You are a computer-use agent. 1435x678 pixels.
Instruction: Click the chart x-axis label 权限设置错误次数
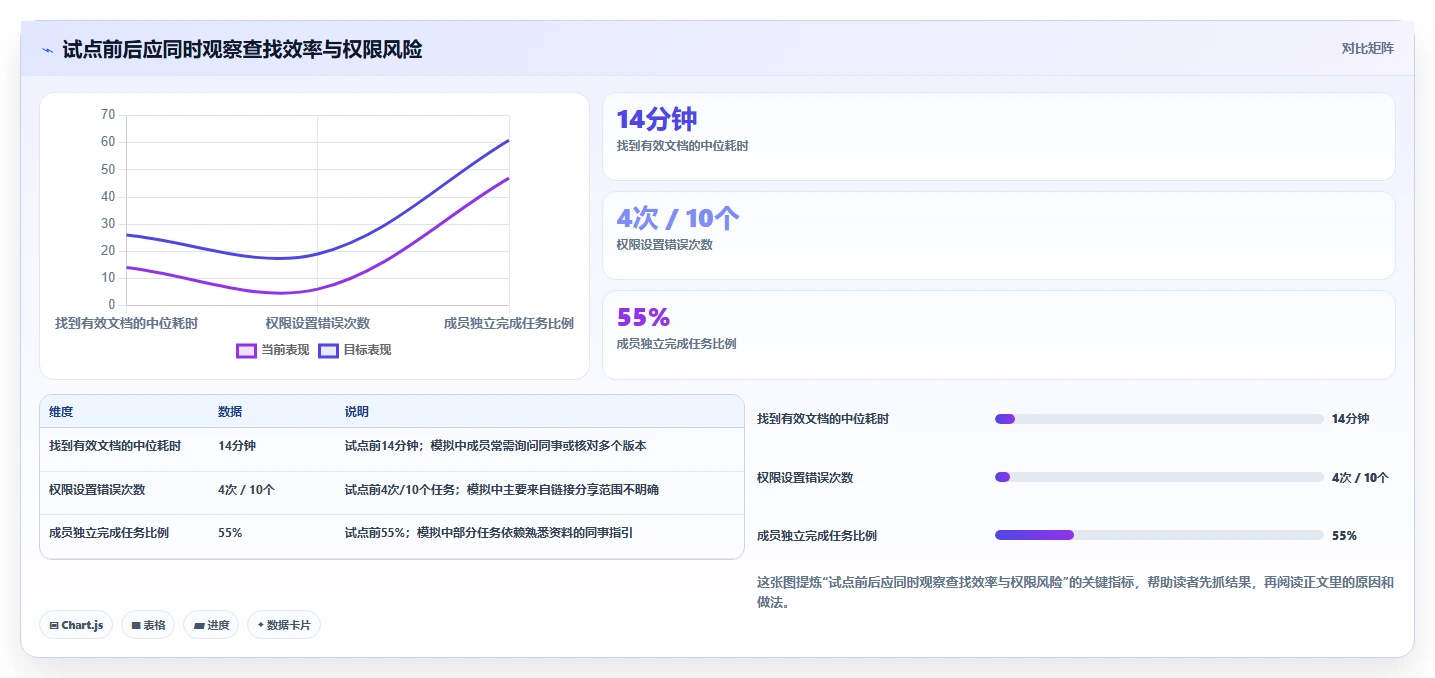point(318,323)
